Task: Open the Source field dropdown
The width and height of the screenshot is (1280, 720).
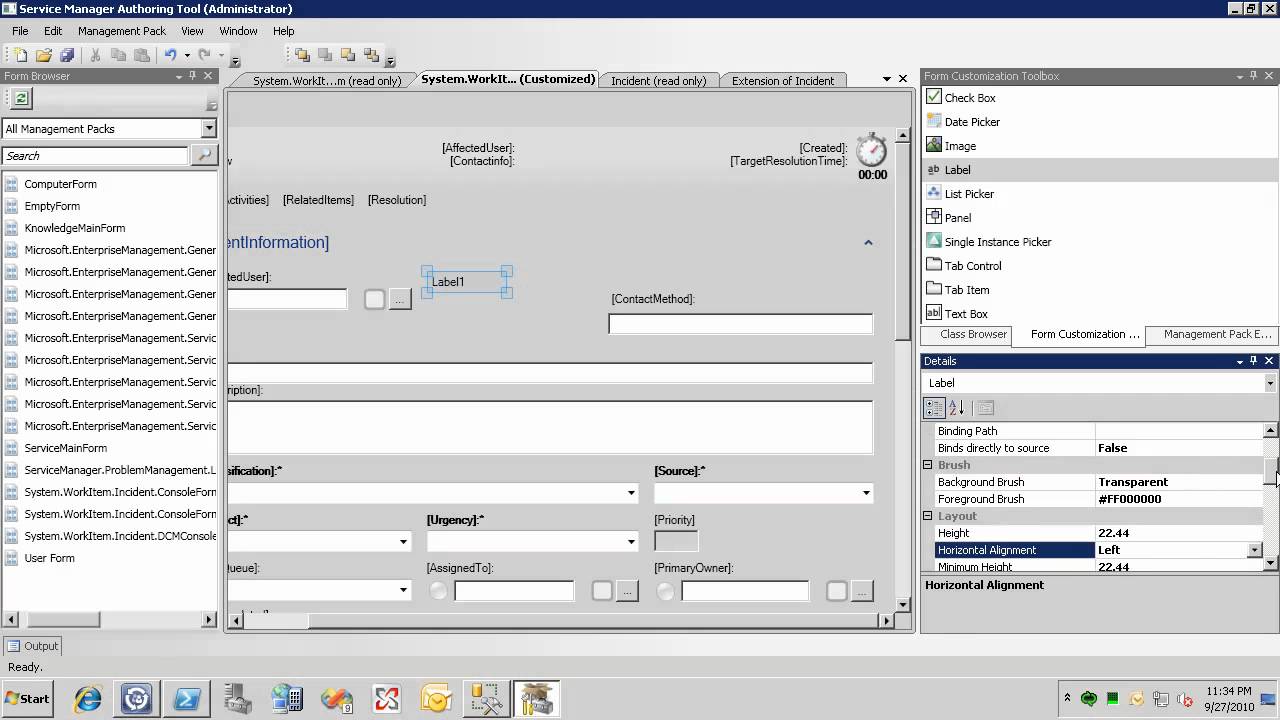Action: [x=866, y=493]
